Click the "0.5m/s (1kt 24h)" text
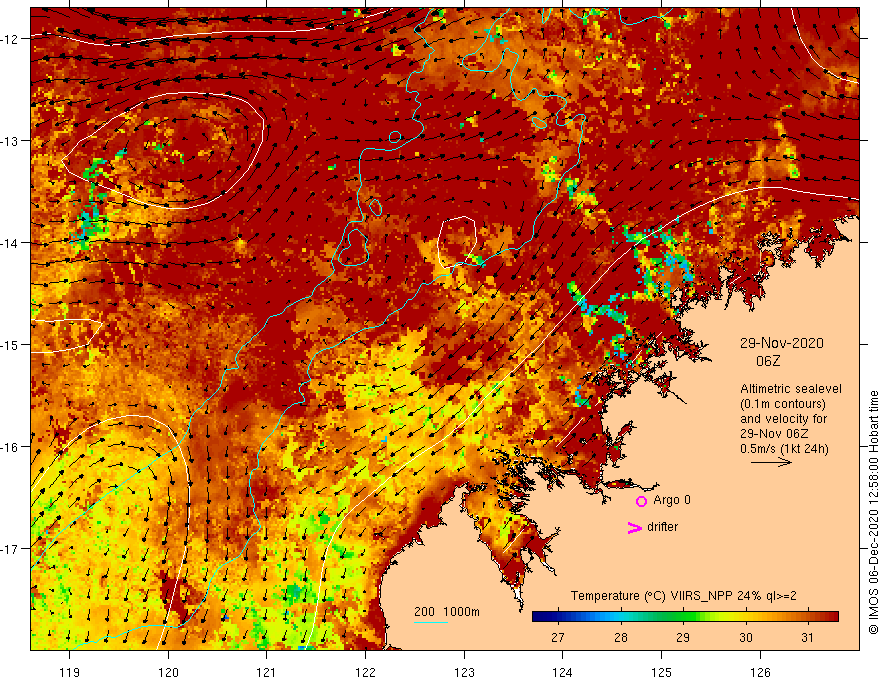This screenshot has height=680, width=880. click(784, 449)
